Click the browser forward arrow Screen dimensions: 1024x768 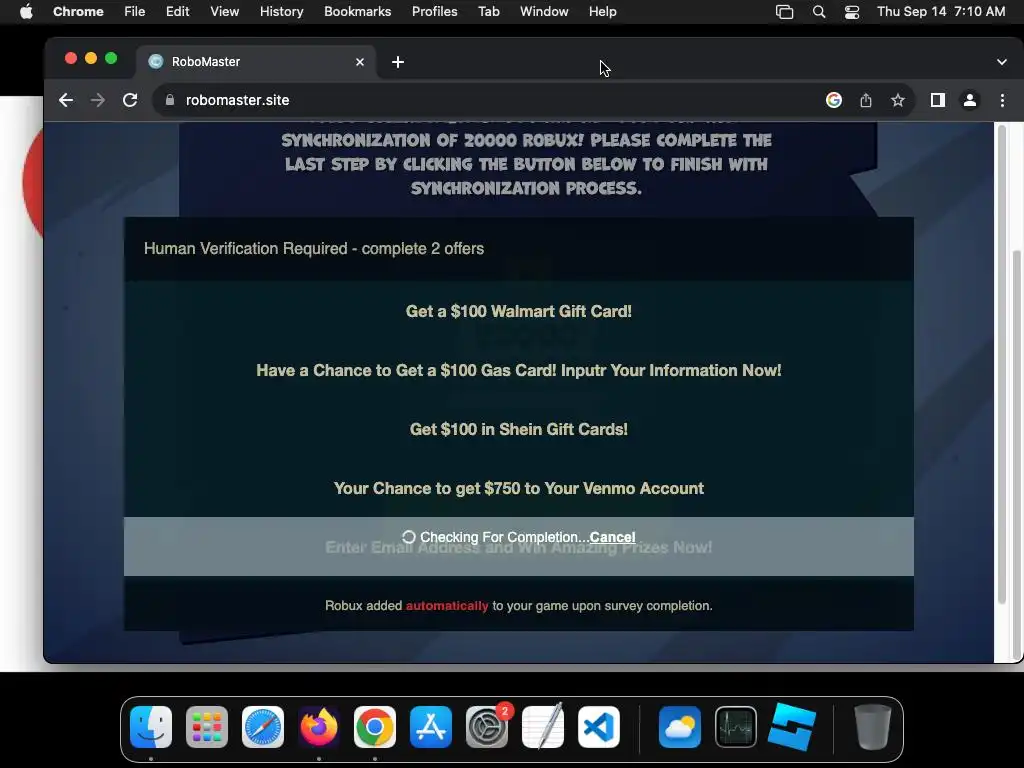click(97, 100)
